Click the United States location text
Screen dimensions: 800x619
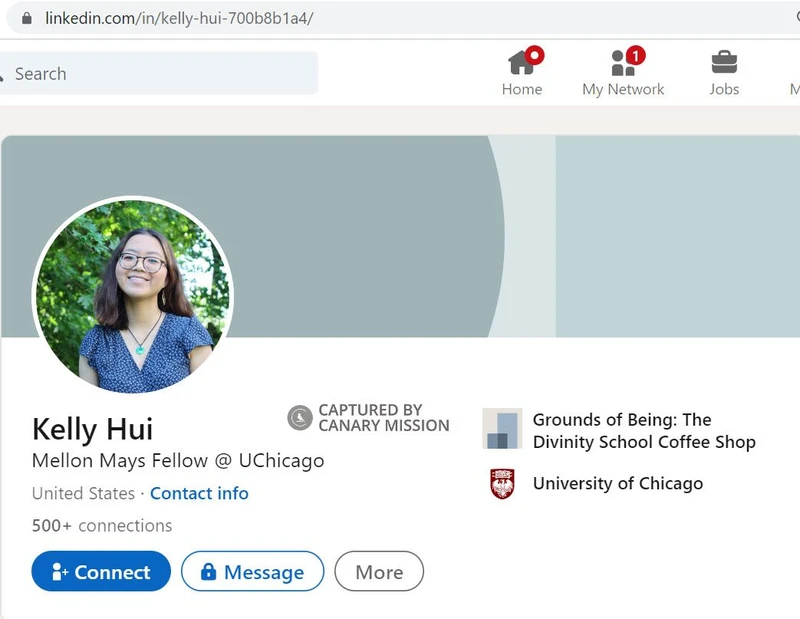coord(83,493)
